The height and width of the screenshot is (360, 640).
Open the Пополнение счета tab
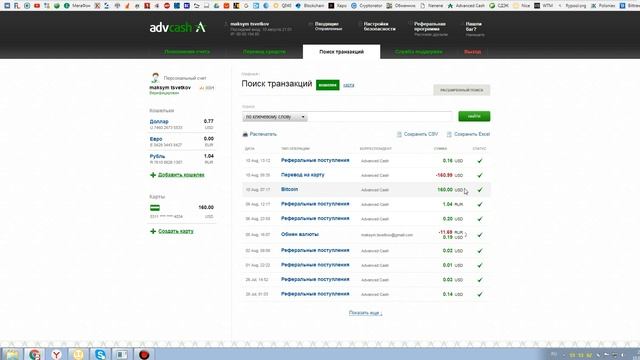point(187,52)
